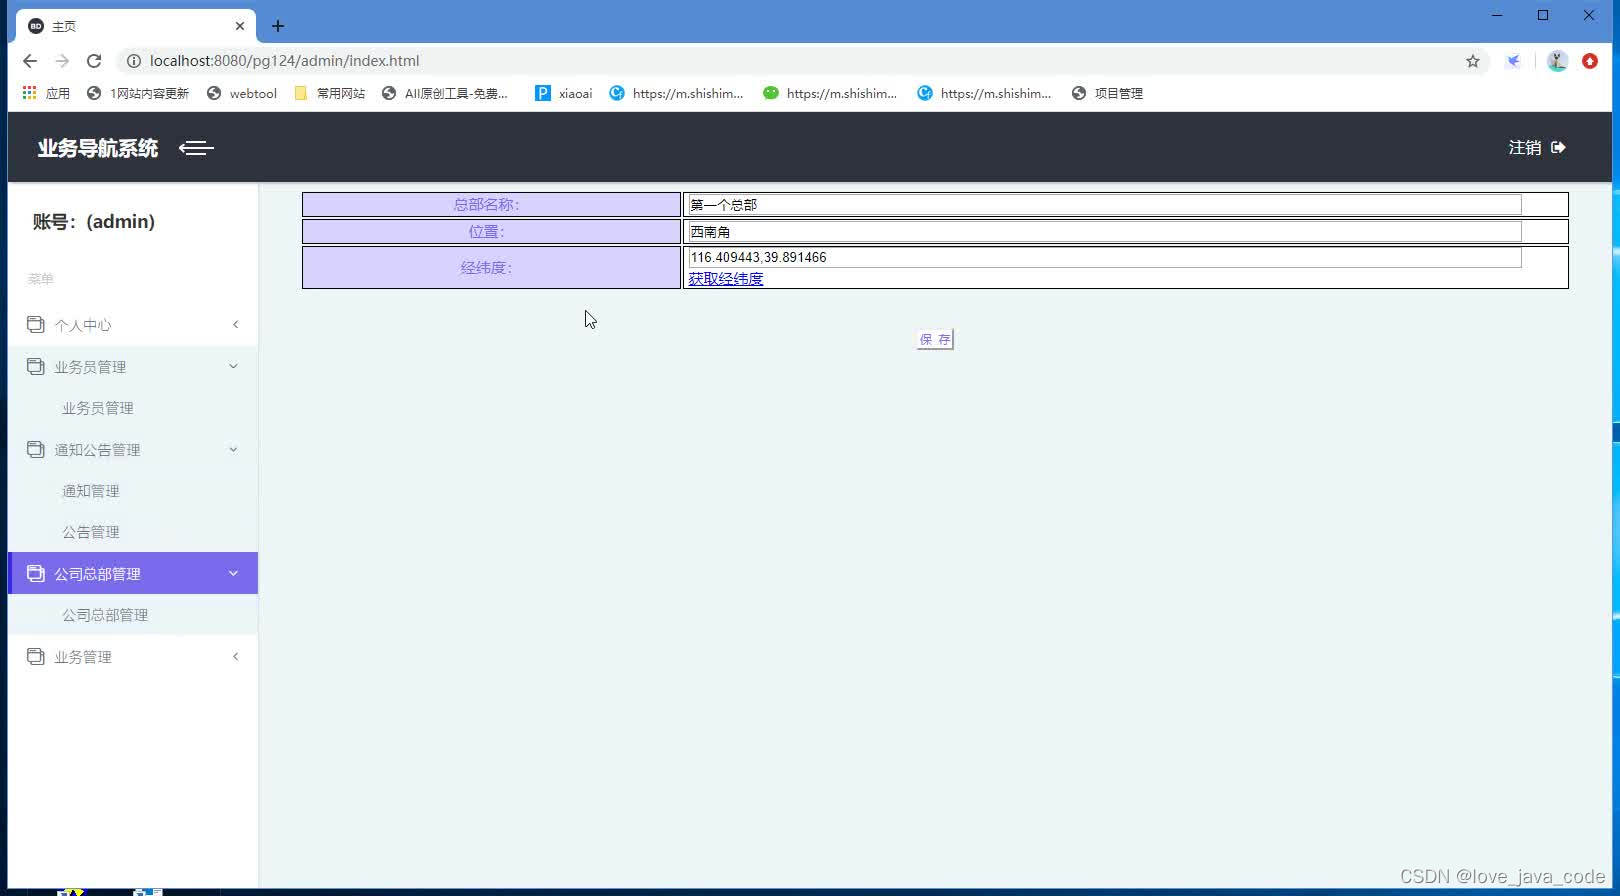Click the red extension icon in toolbar

pyautogui.click(x=1590, y=61)
